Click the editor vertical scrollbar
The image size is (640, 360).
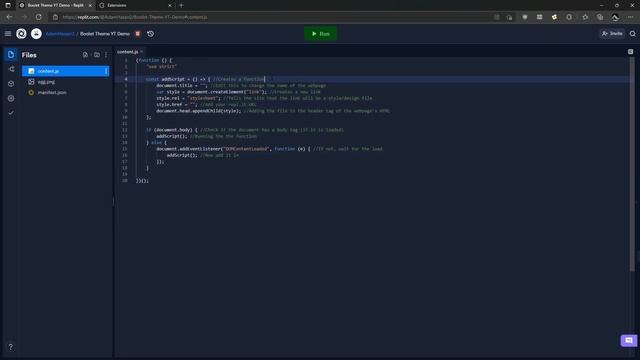pyautogui.click(x=632, y=163)
